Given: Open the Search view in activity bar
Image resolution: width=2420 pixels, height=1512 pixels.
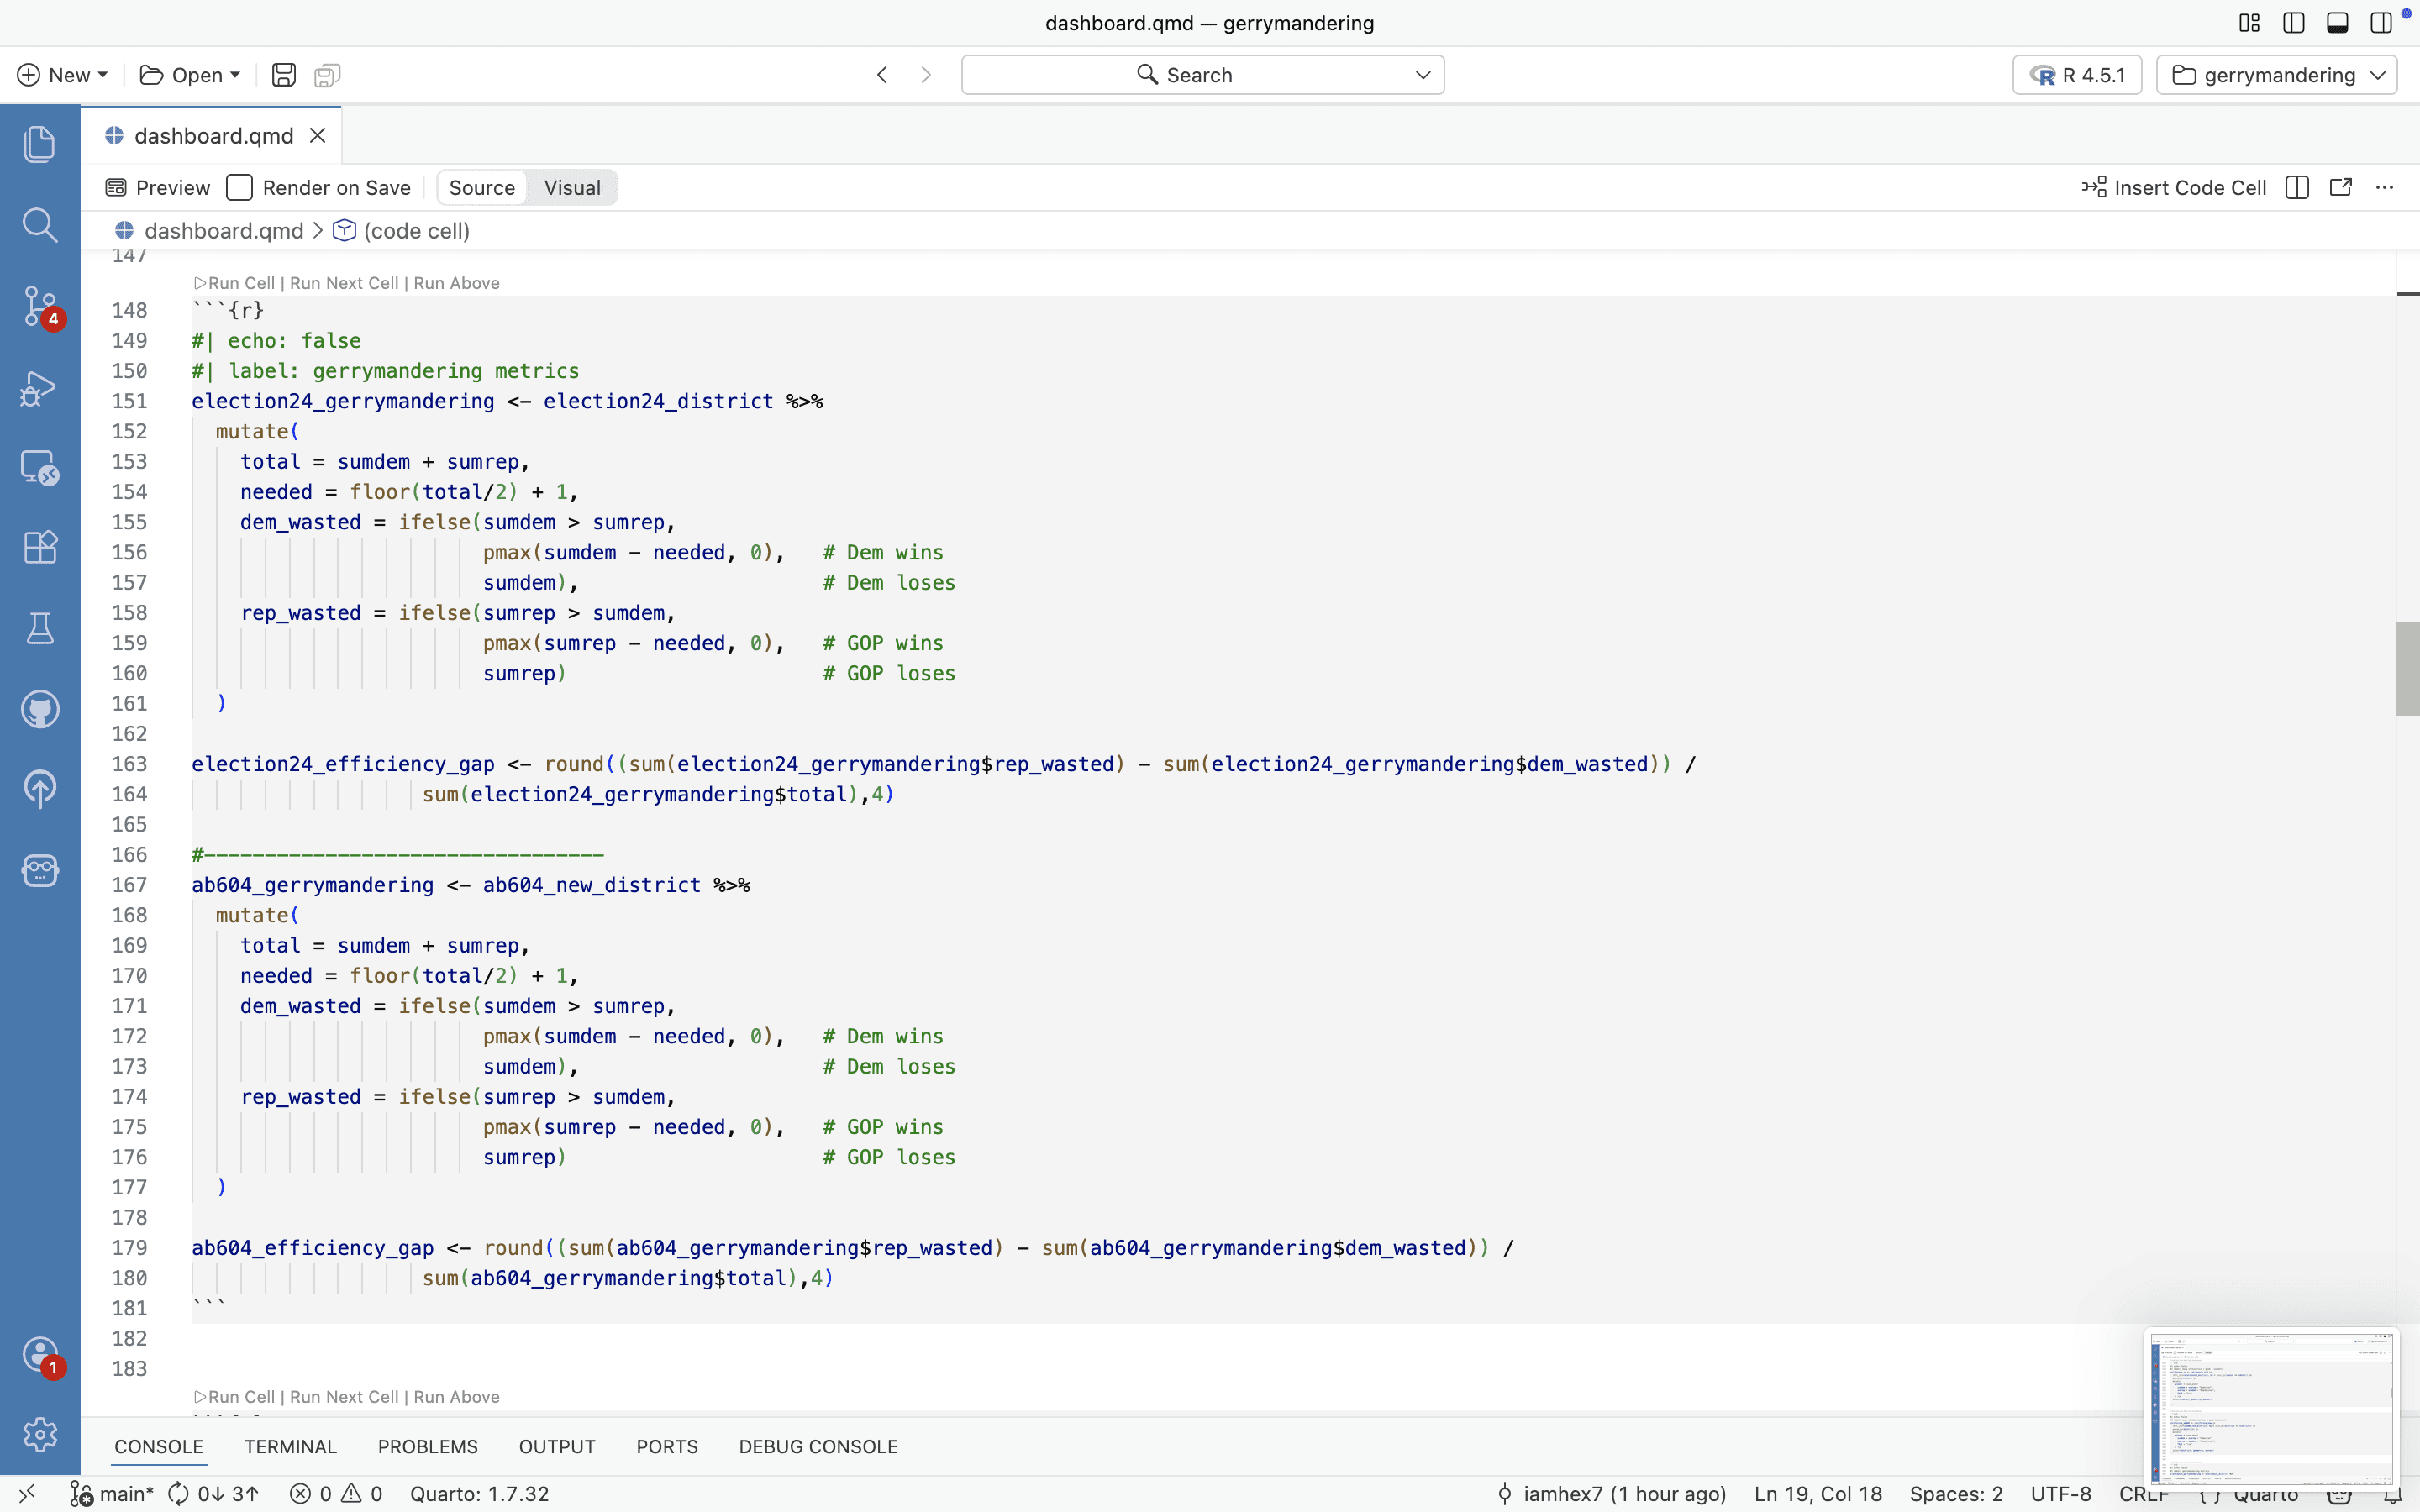Looking at the screenshot, I should click(x=40, y=225).
